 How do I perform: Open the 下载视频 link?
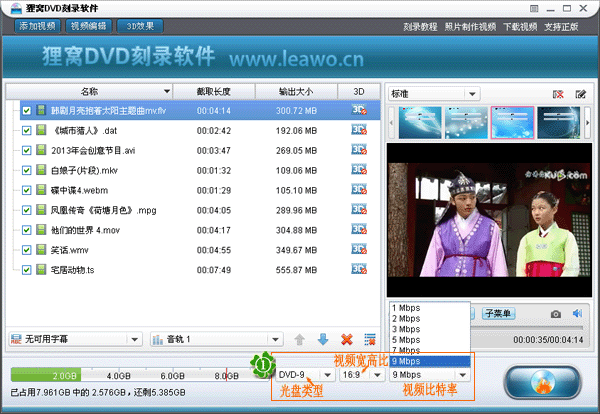click(520, 27)
